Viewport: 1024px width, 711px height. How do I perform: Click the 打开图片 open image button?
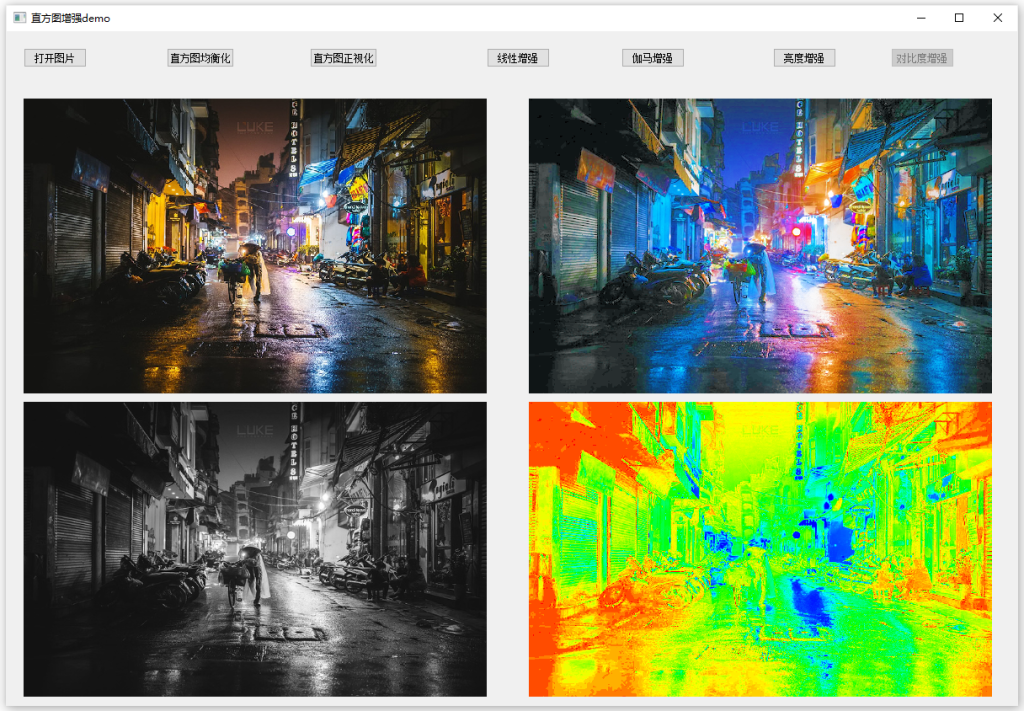click(x=55, y=58)
